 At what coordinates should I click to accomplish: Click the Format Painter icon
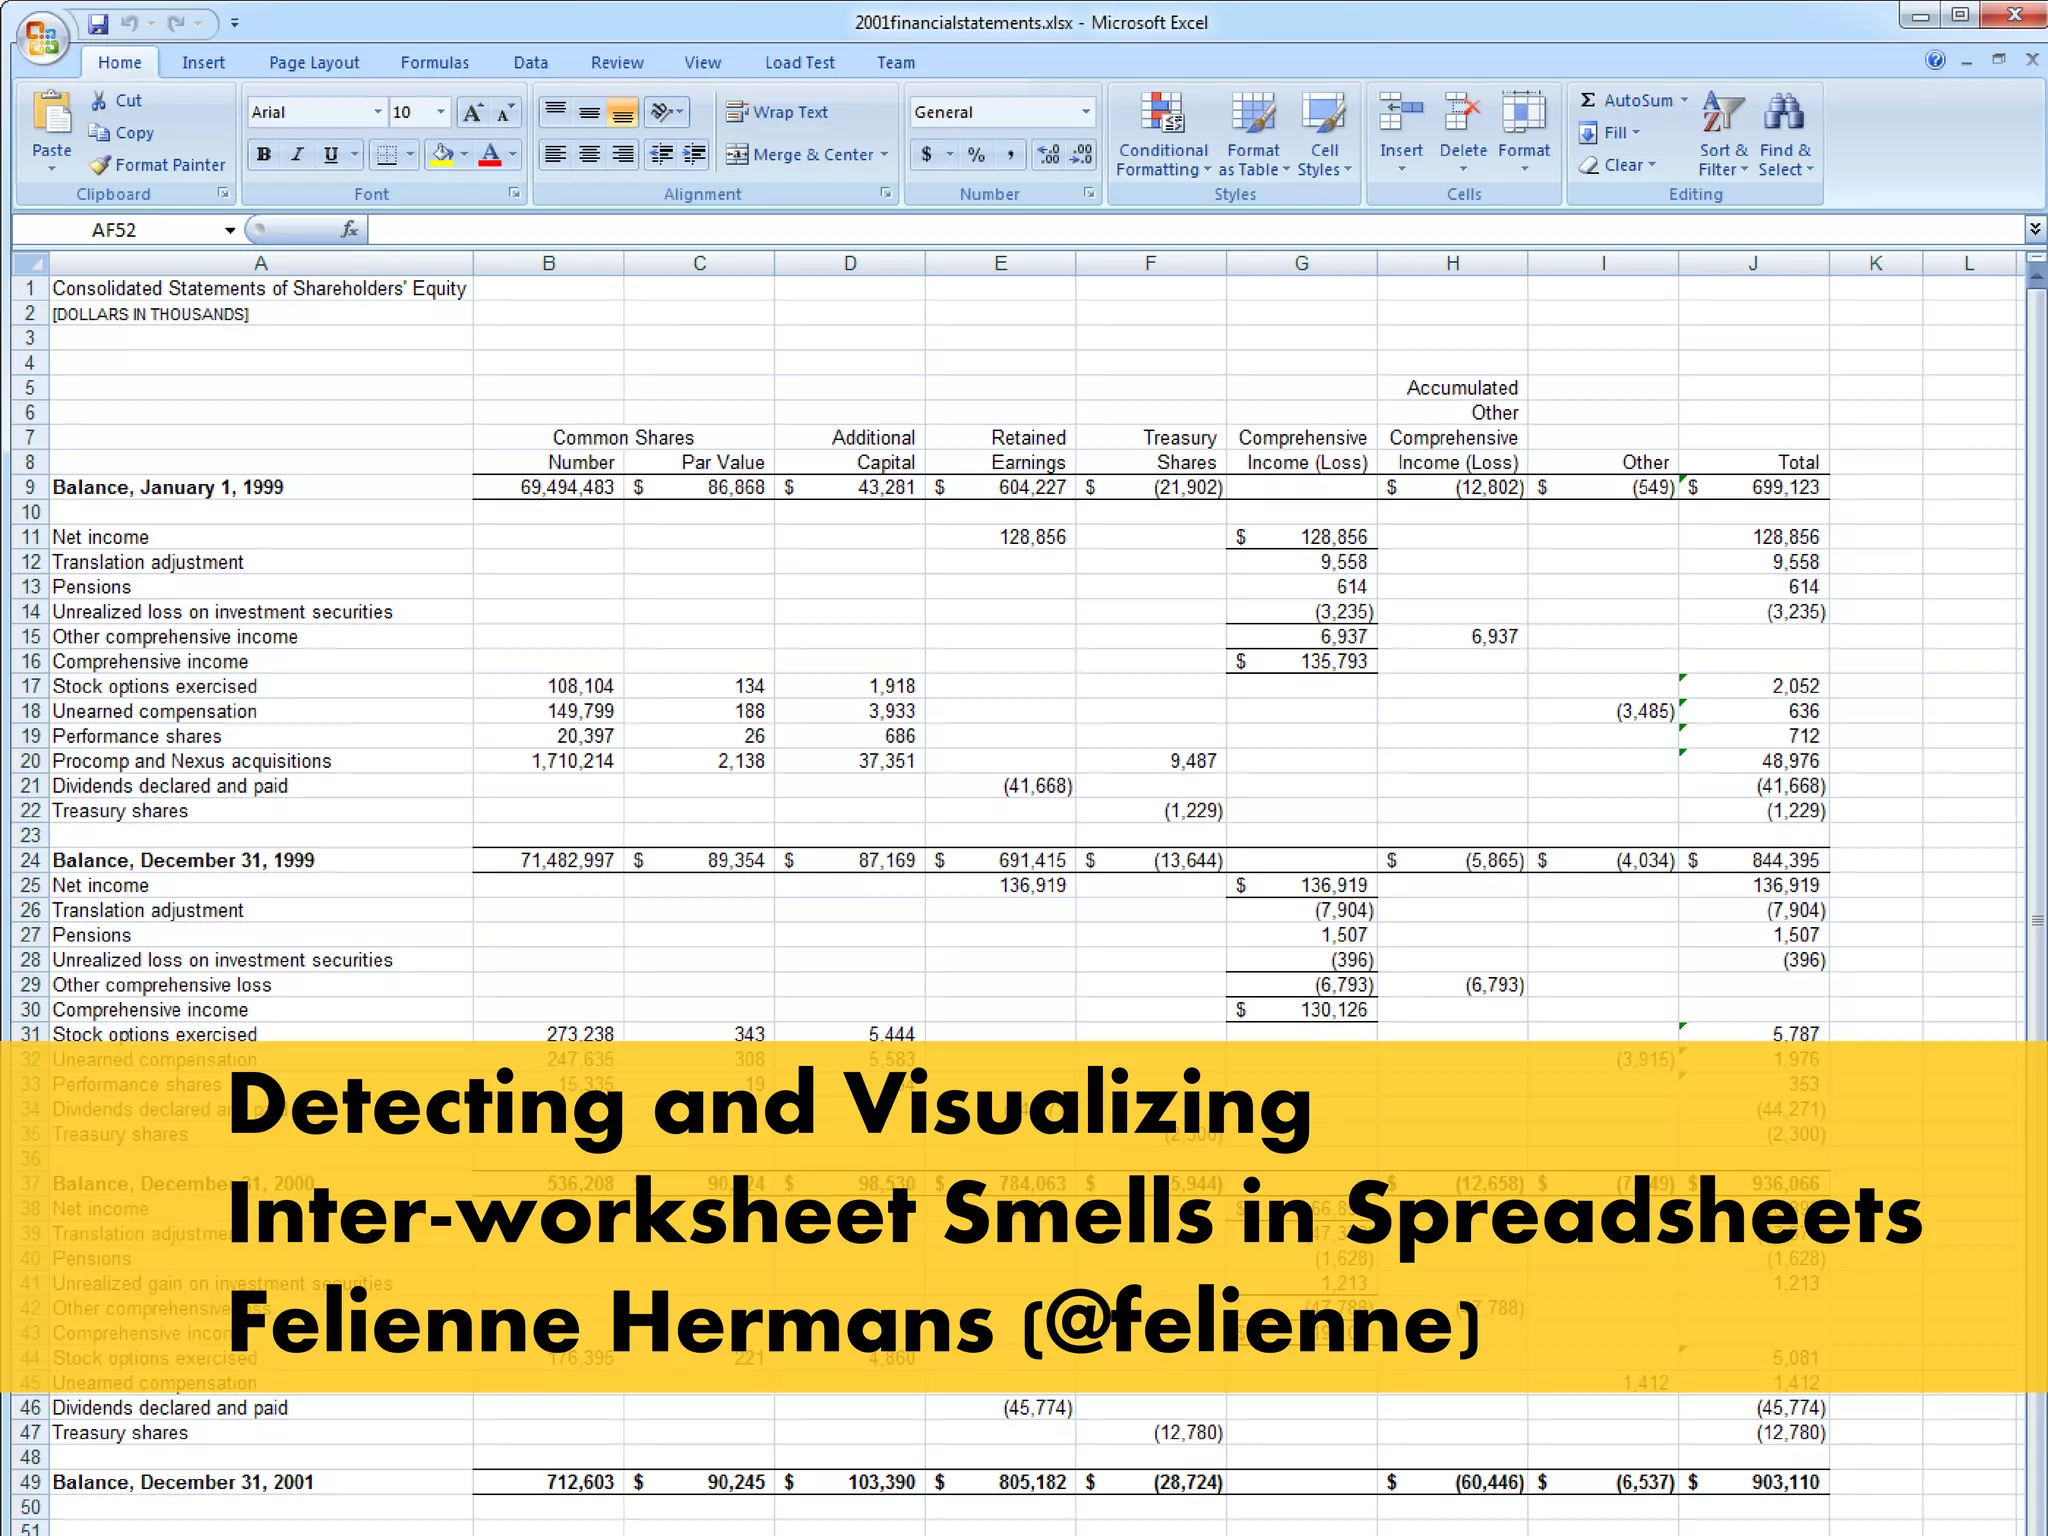[100, 165]
